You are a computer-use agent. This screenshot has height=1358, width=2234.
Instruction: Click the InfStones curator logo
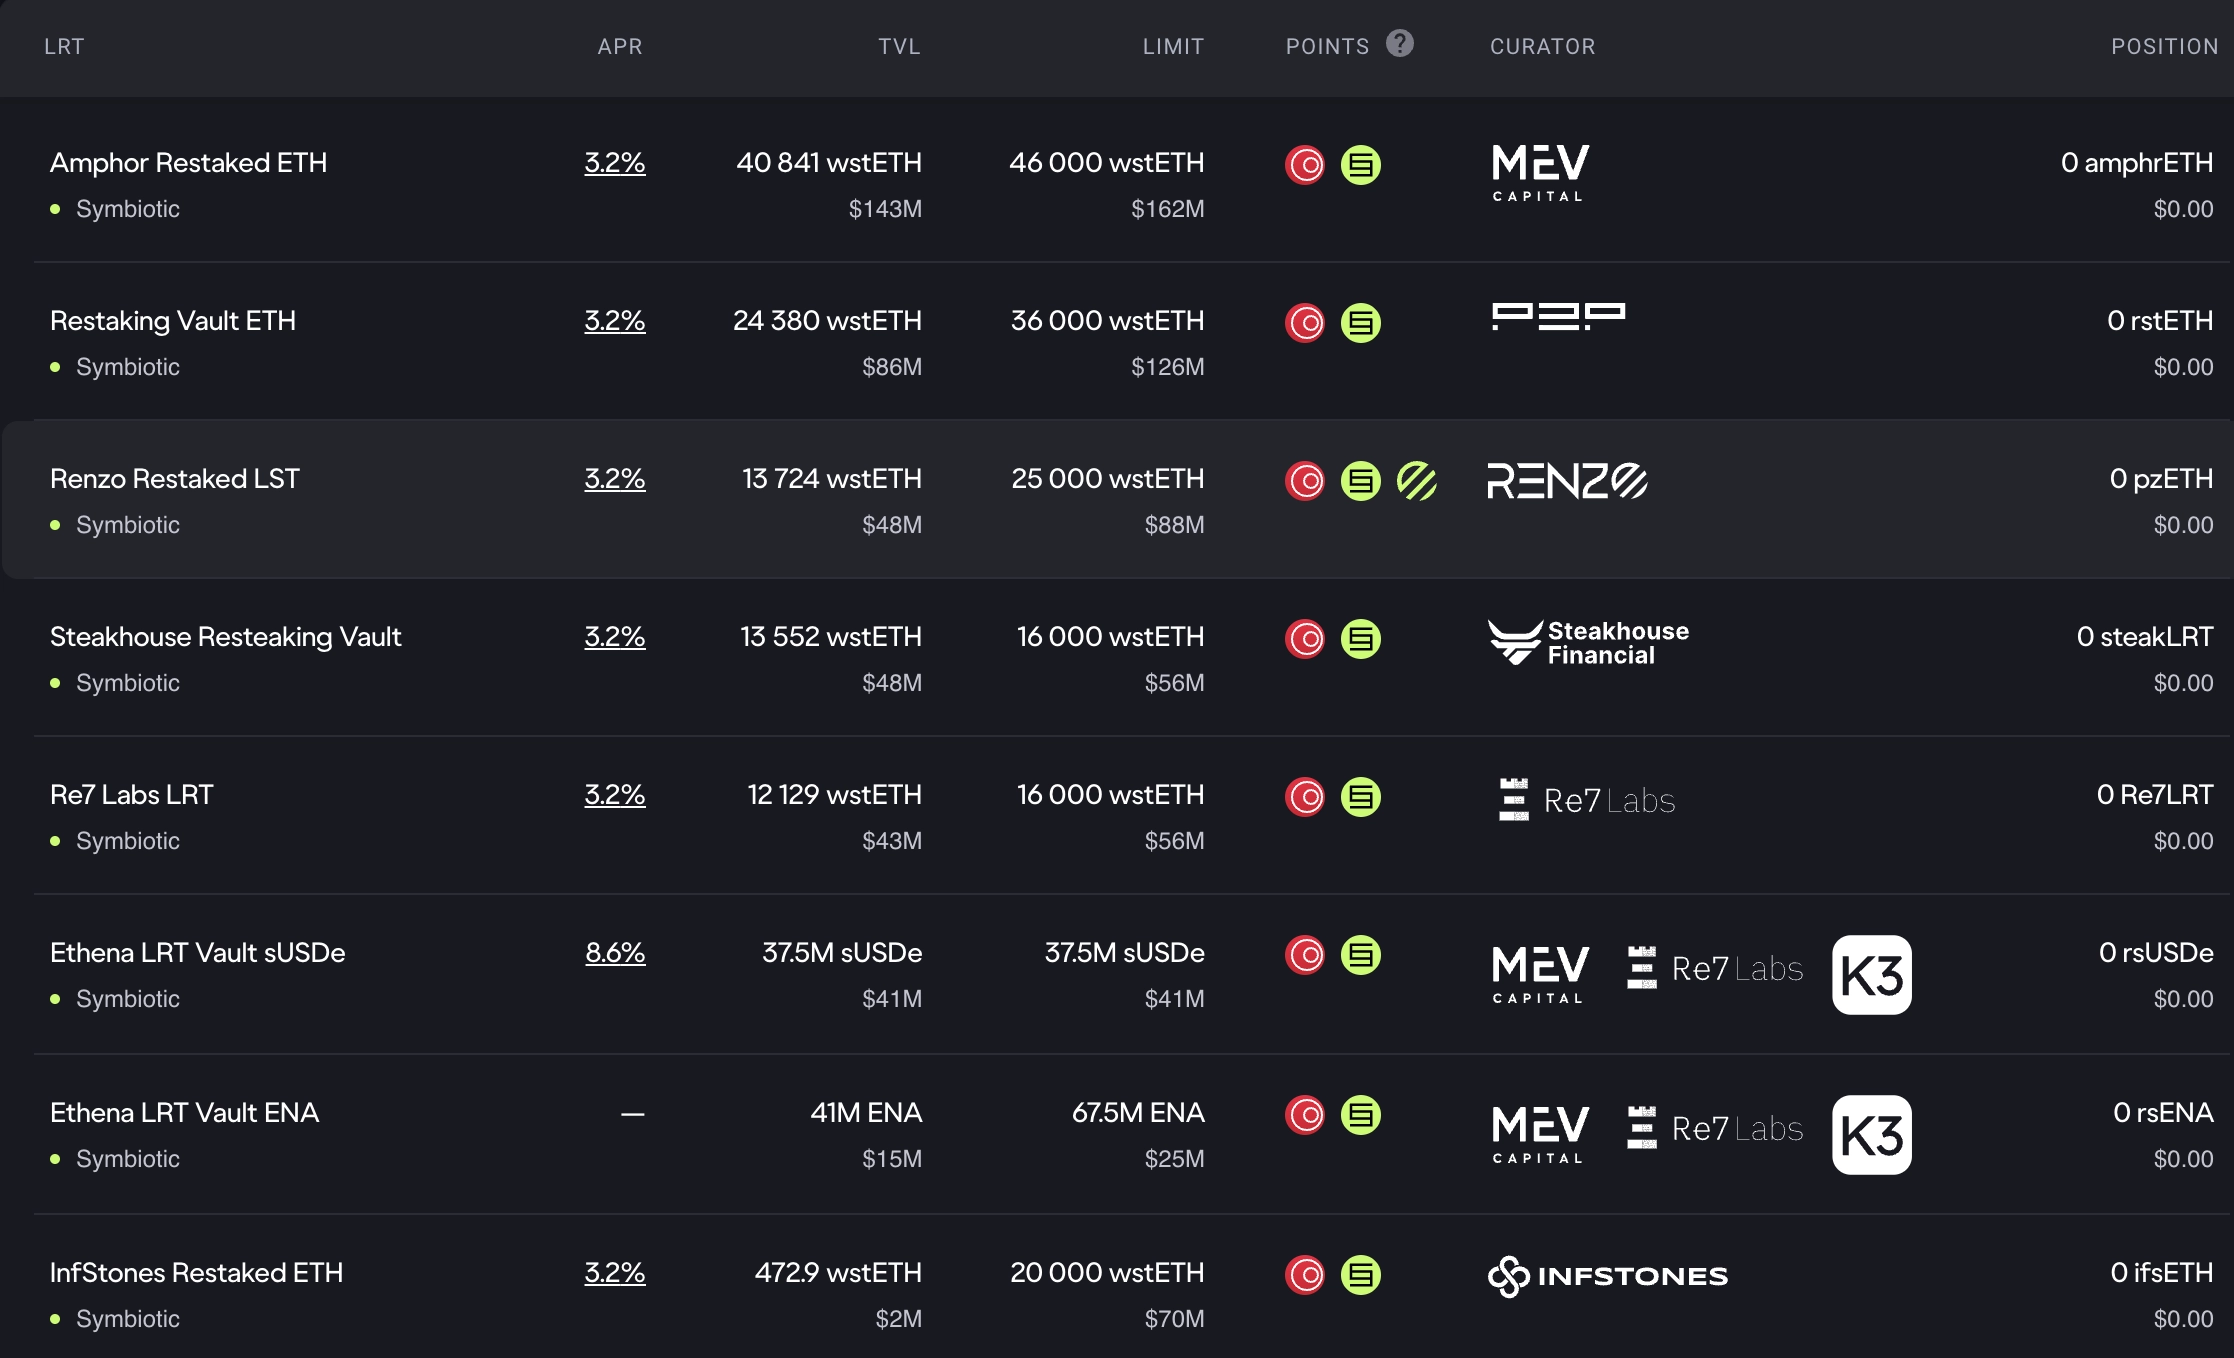coord(1608,1276)
